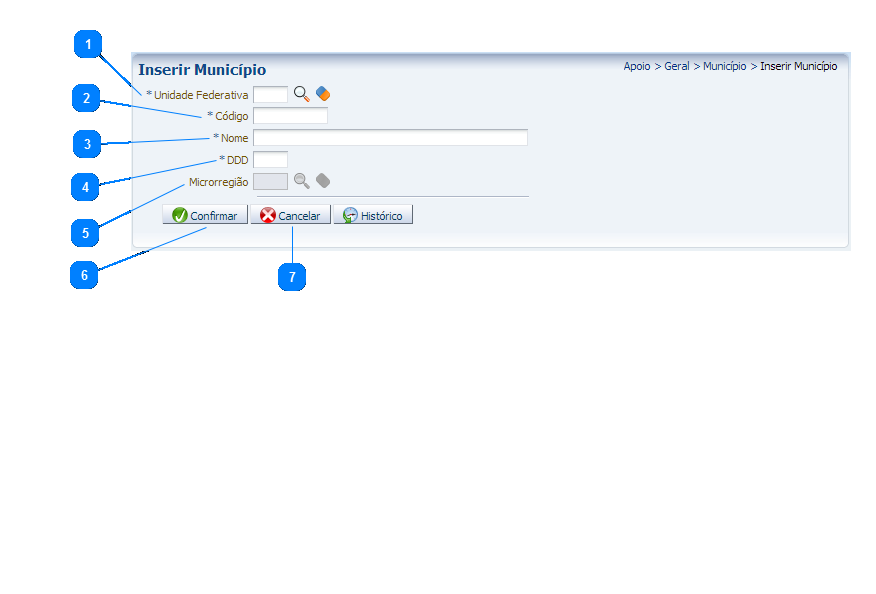Click the blue callout badge number 3

tap(87, 144)
